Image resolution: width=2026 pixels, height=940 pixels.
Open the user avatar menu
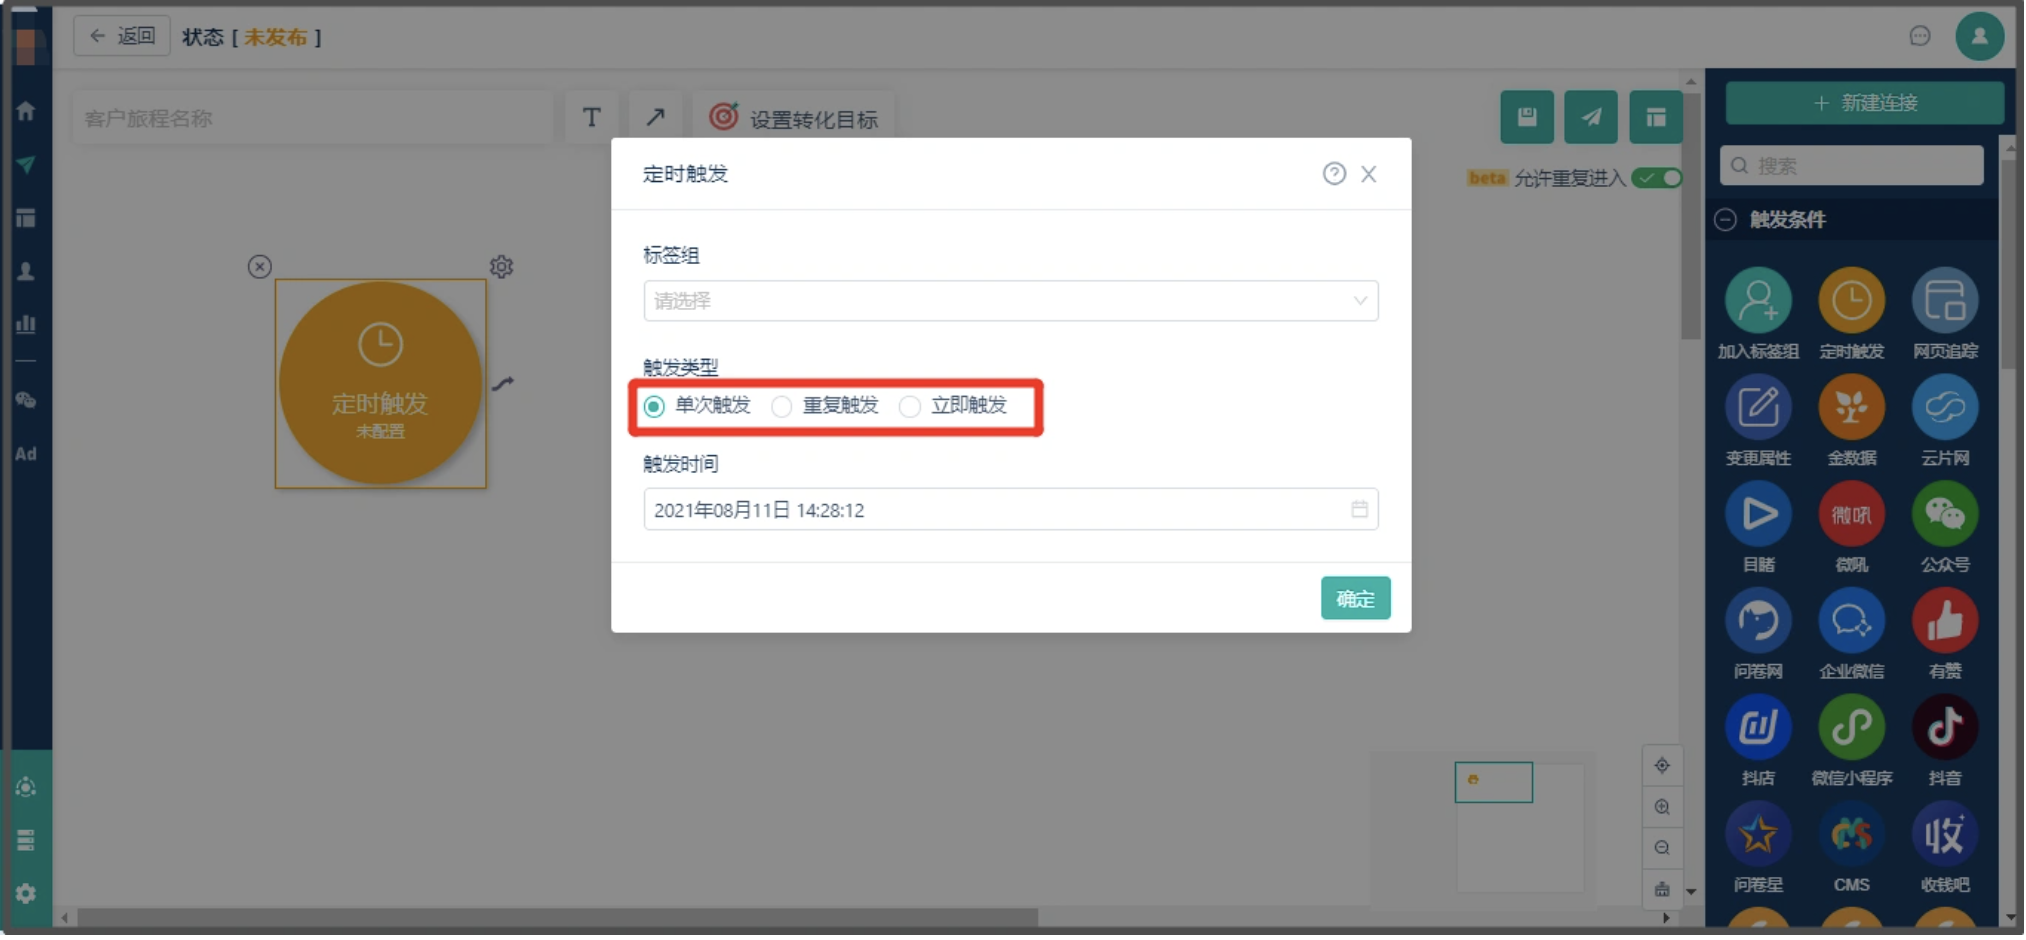1982,36
